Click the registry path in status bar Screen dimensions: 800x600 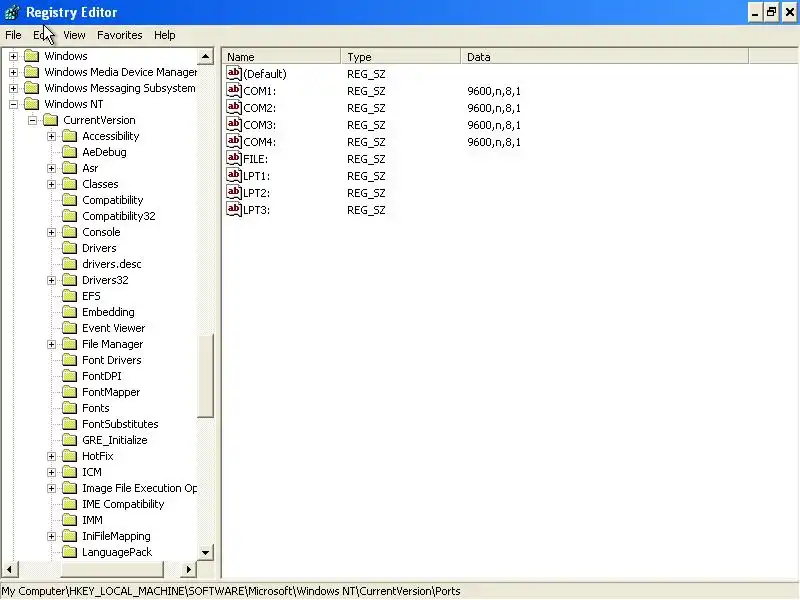click(231, 591)
